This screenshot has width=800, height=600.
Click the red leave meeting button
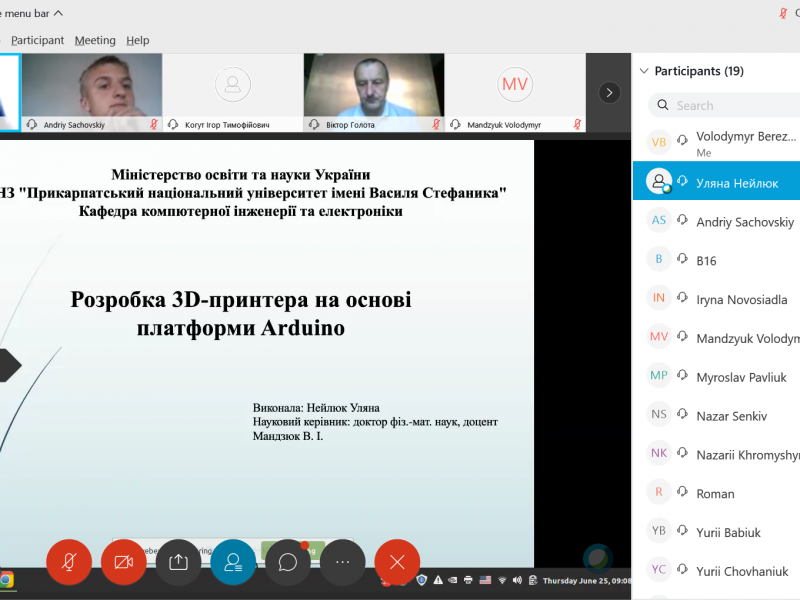(x=397, y=562)
